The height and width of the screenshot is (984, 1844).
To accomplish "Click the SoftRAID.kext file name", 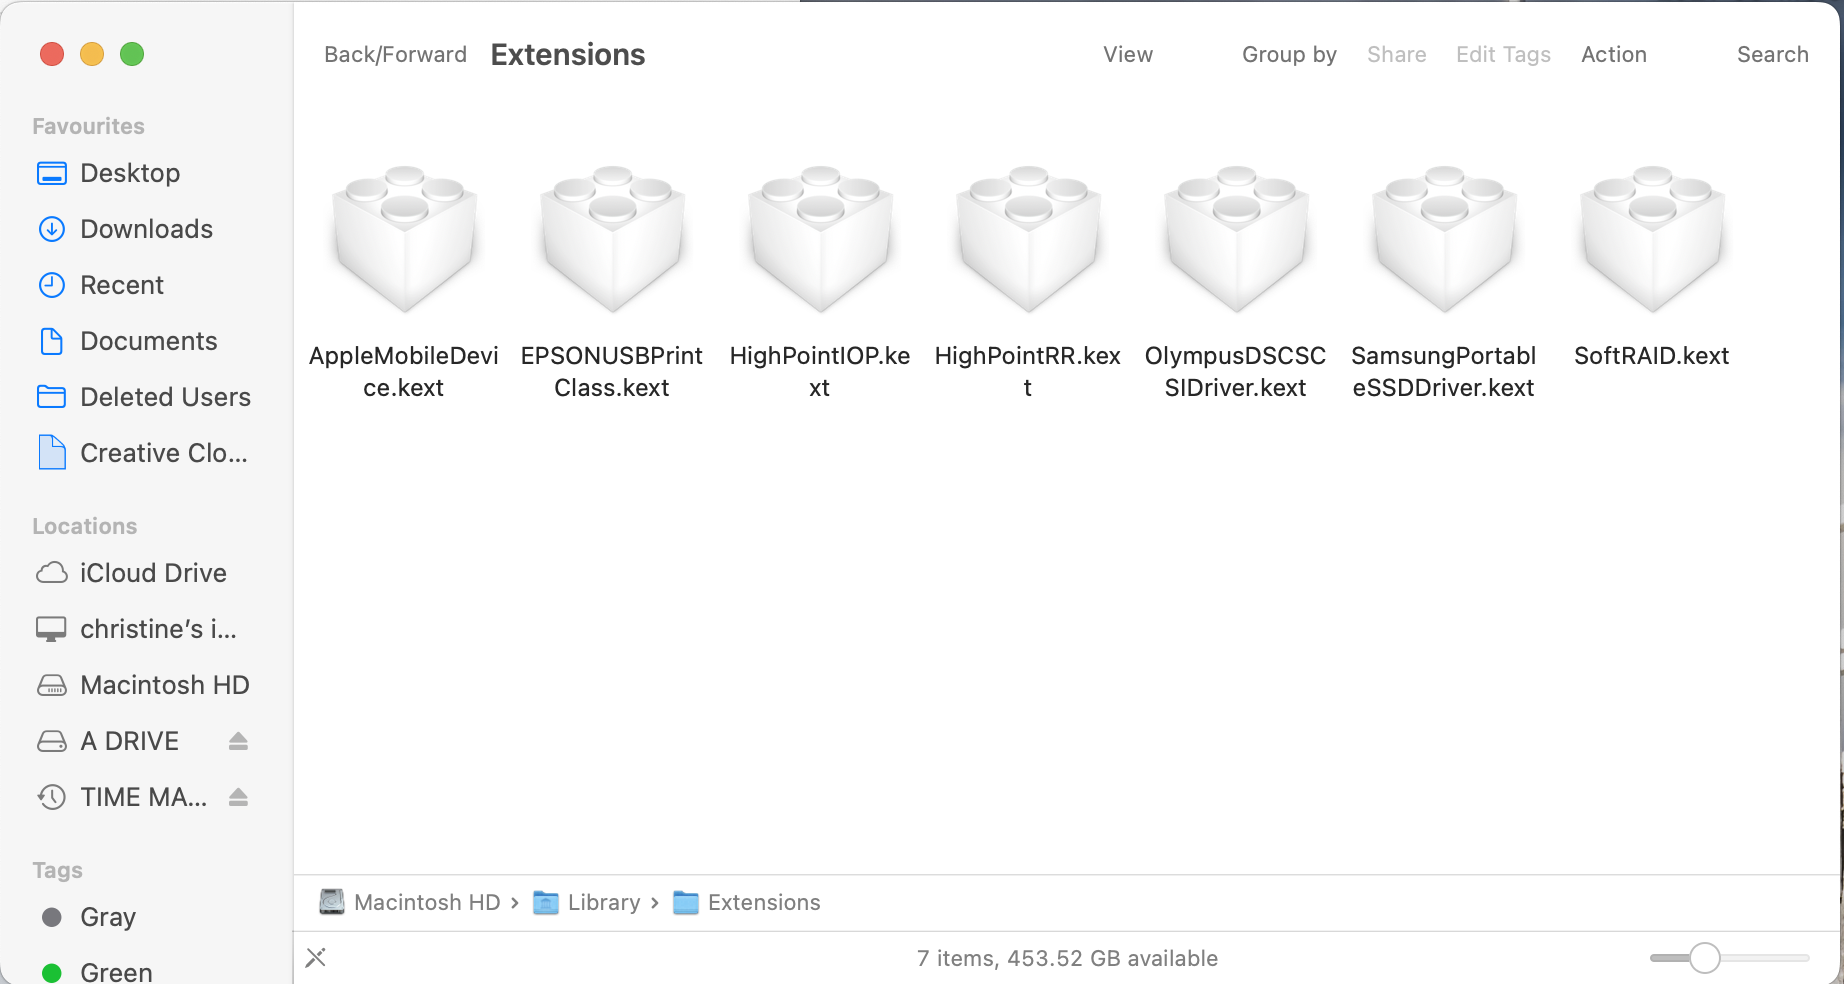I will [1652, 356].
